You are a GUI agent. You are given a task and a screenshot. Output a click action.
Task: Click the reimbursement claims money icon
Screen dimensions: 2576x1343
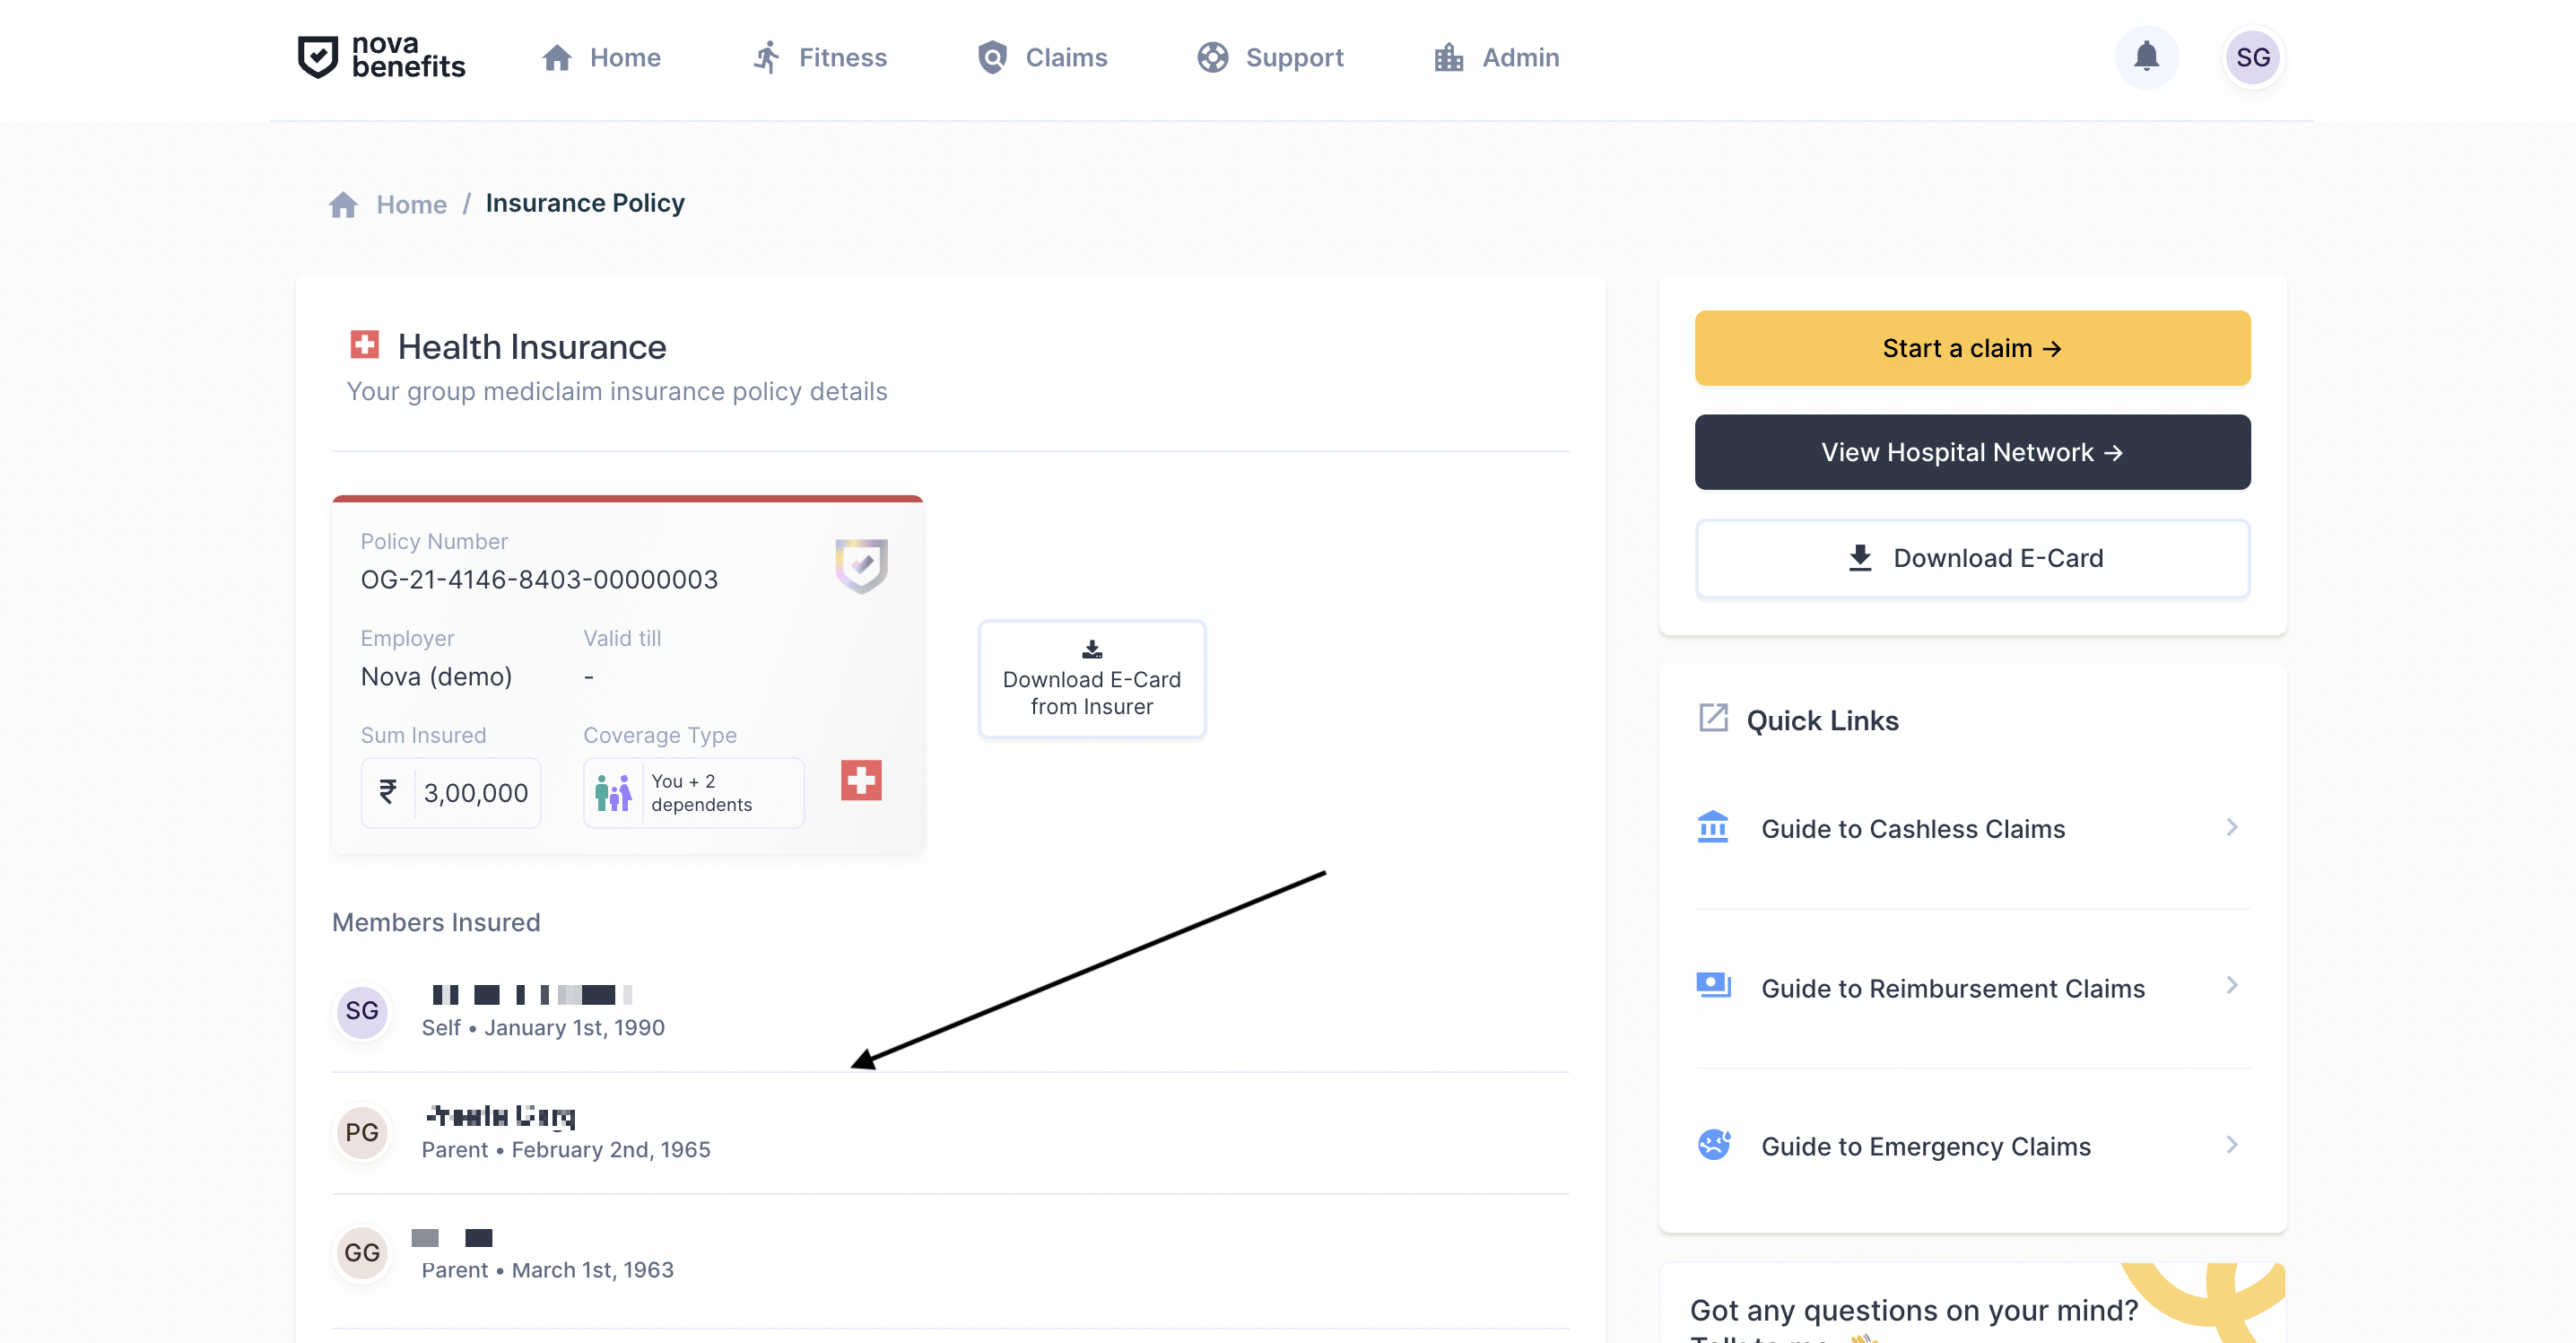pyautogui.click(x=1713, y=986)
